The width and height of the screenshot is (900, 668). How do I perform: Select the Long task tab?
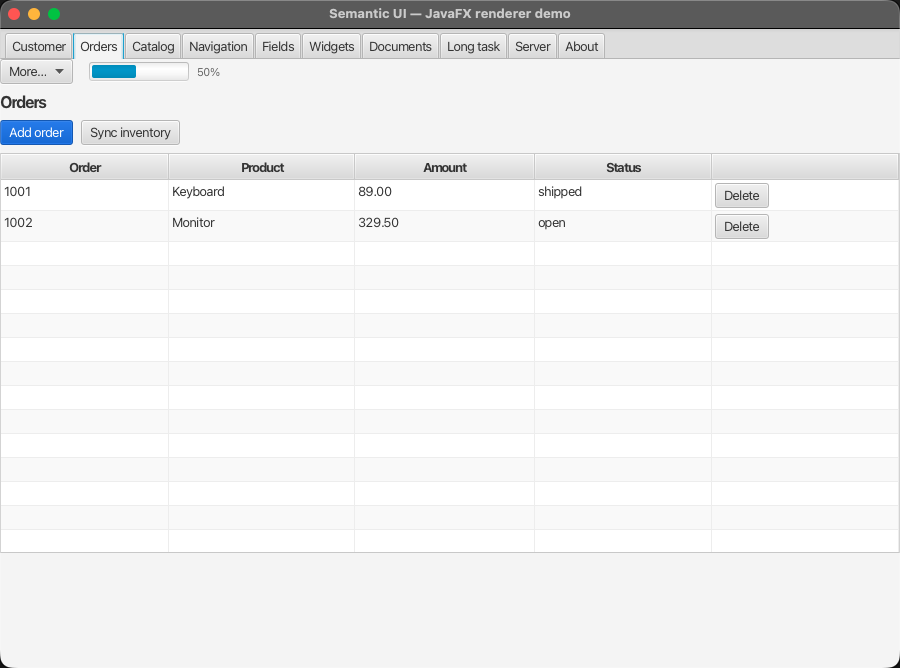474,46
